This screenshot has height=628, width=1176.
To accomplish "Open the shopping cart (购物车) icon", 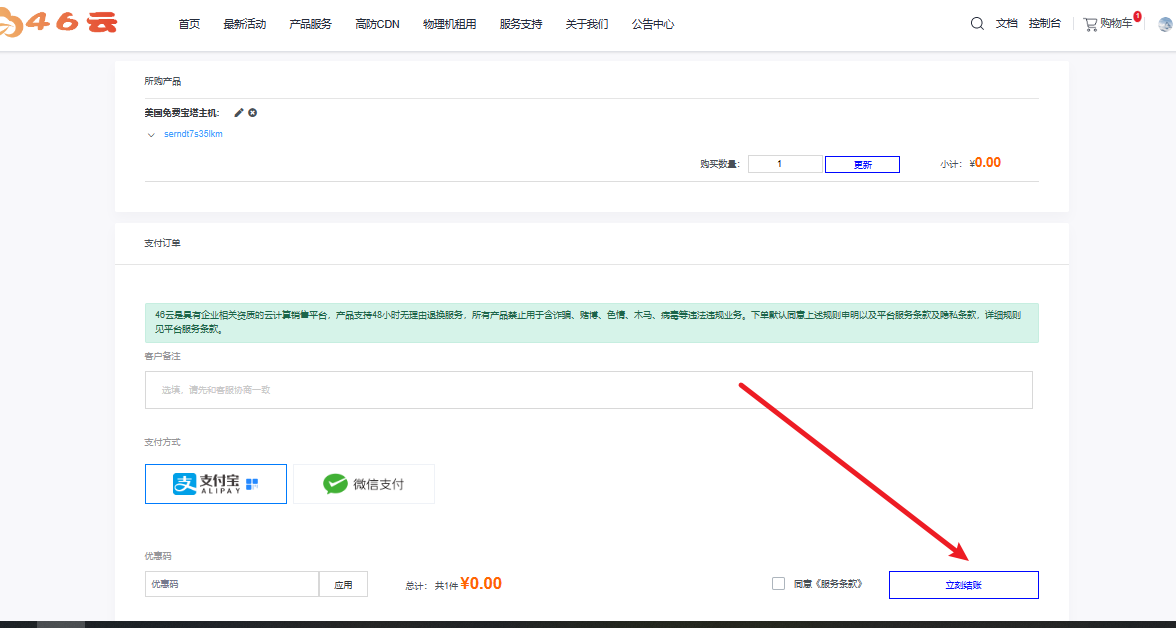I will pyautogui.click(x=1090, y=23).
